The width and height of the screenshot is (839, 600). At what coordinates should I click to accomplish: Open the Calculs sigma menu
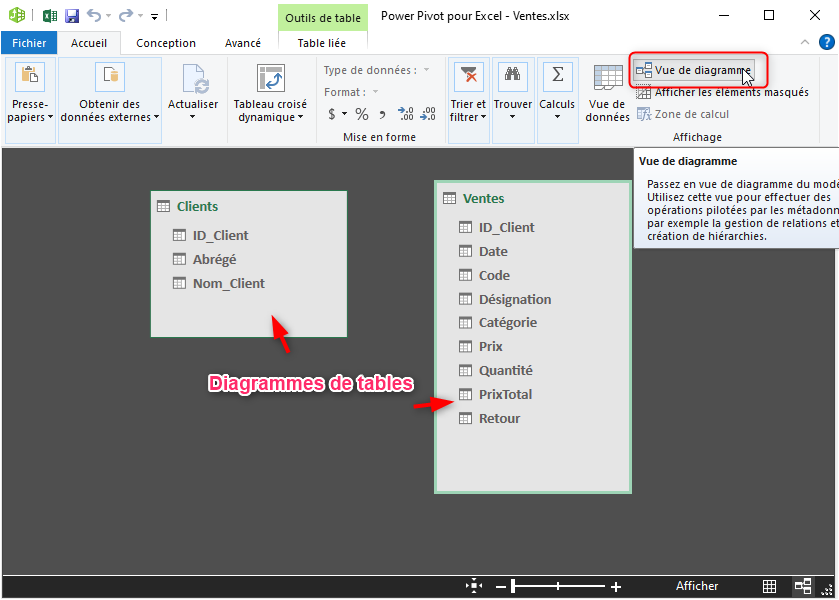coord(558,101)
